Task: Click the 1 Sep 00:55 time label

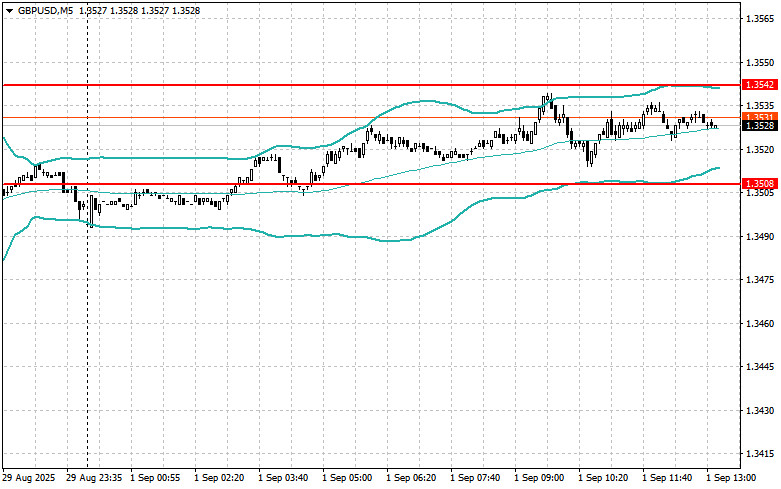Action: tap(155, 478)
